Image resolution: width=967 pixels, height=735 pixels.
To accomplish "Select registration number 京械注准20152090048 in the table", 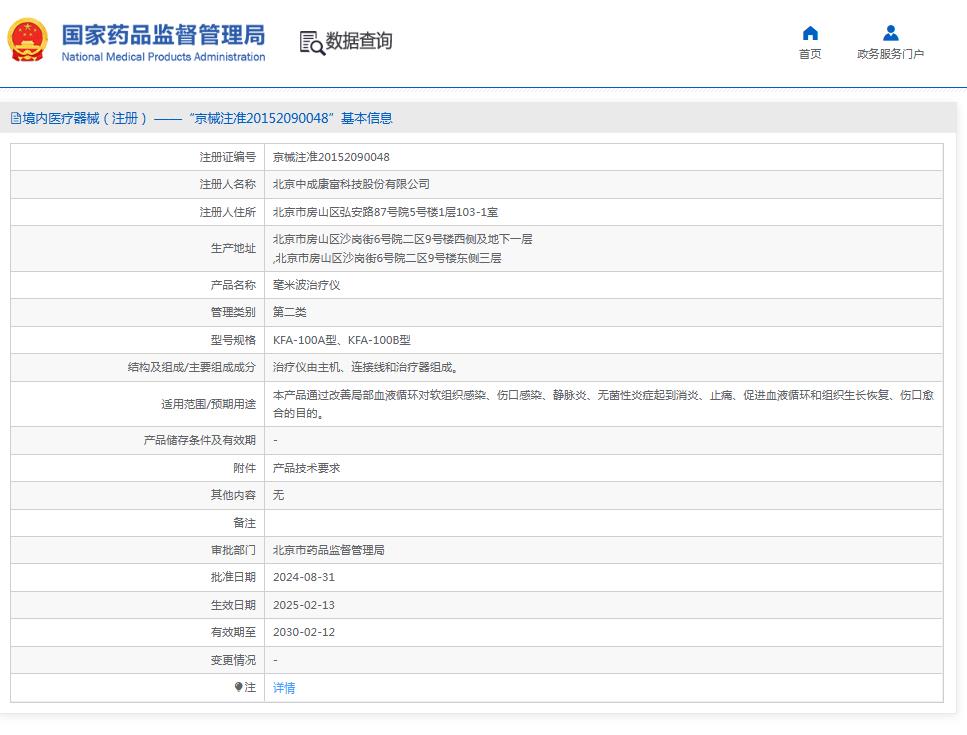I will pyautogui.click(x=332, y=156).
